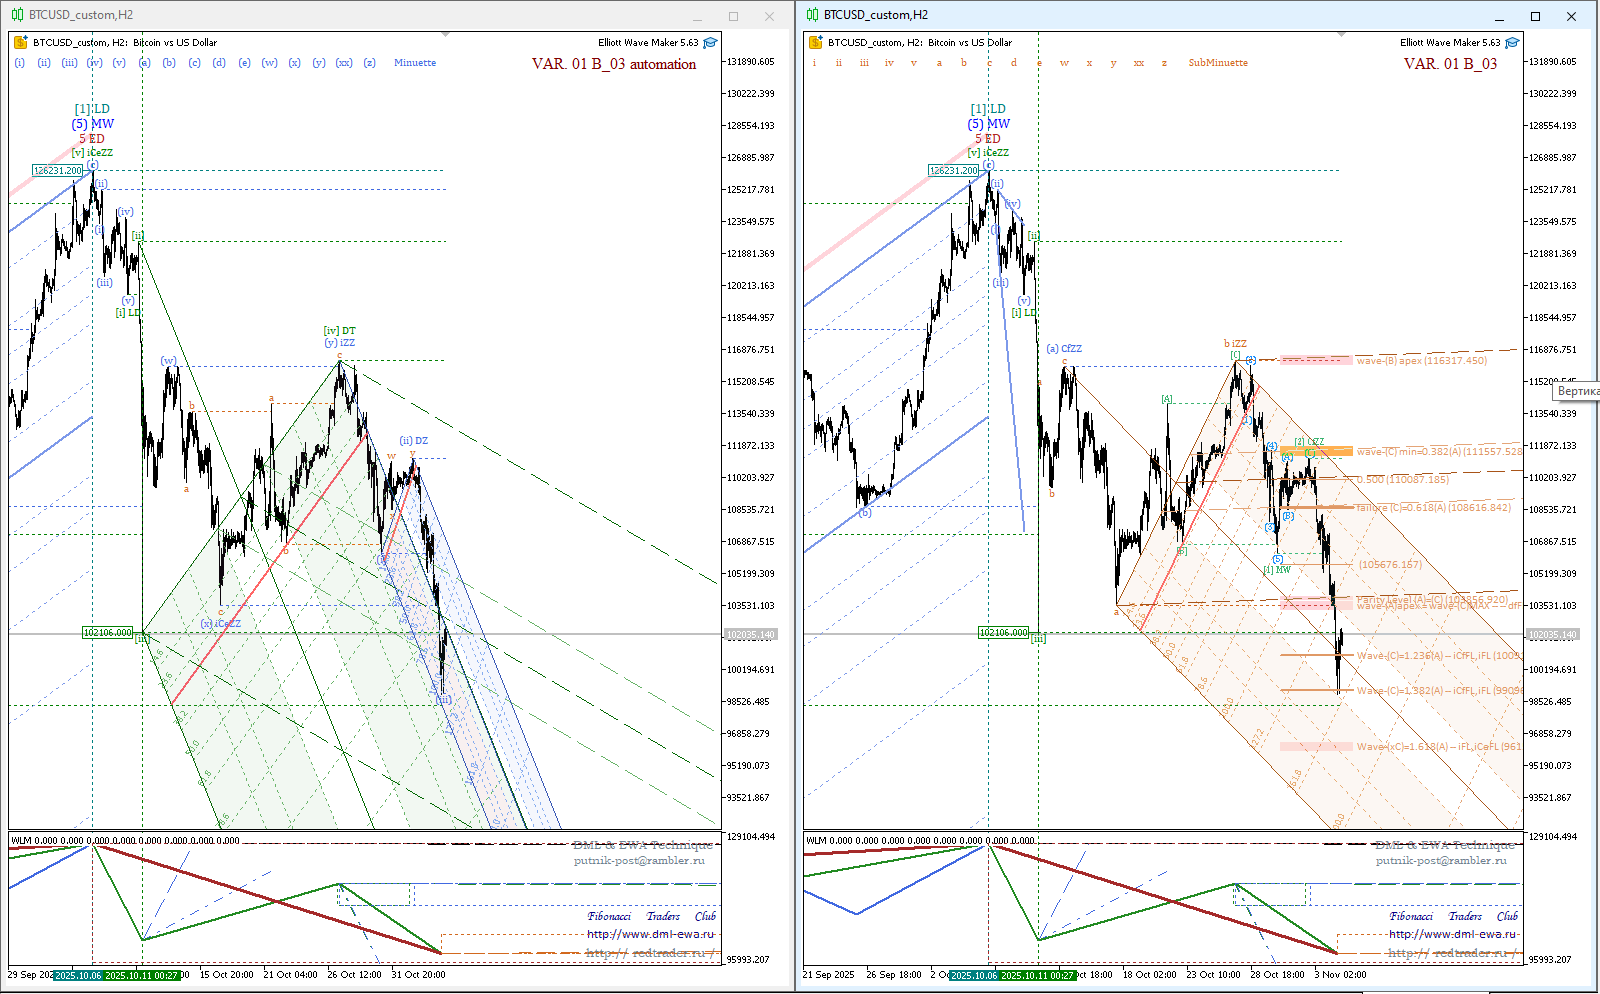Image resolution: width=1600 pixels, height=994 pixels.
Task: Select the orange z wave label in right chart
Action: click(x=1164, y=63)
